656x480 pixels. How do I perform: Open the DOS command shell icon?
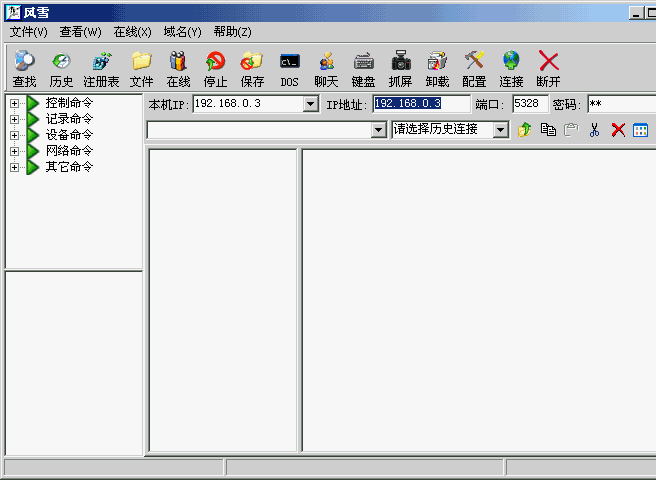click(289, 68)
